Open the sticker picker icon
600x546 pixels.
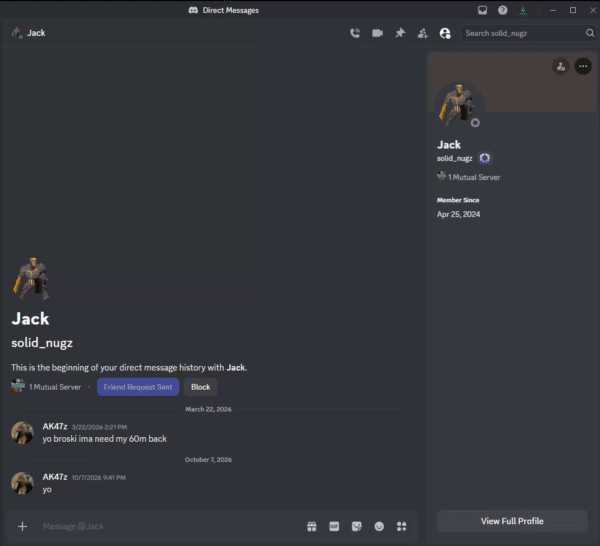[357, 526]
